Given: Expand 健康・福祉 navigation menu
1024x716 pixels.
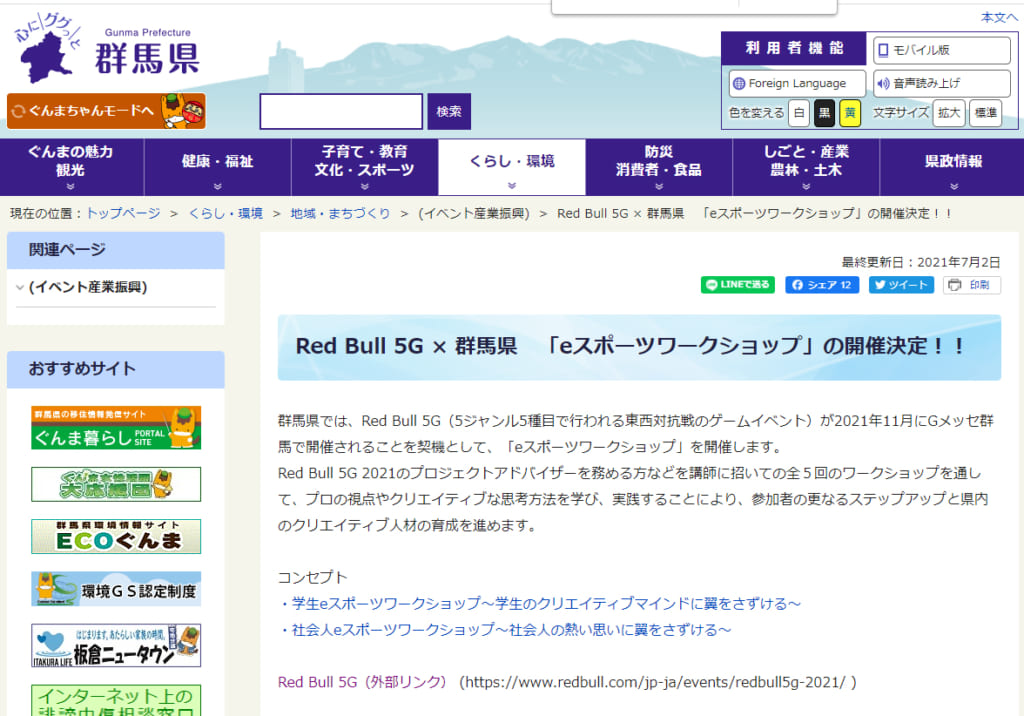Looking at the screenshot, I should tap(217, 167).
